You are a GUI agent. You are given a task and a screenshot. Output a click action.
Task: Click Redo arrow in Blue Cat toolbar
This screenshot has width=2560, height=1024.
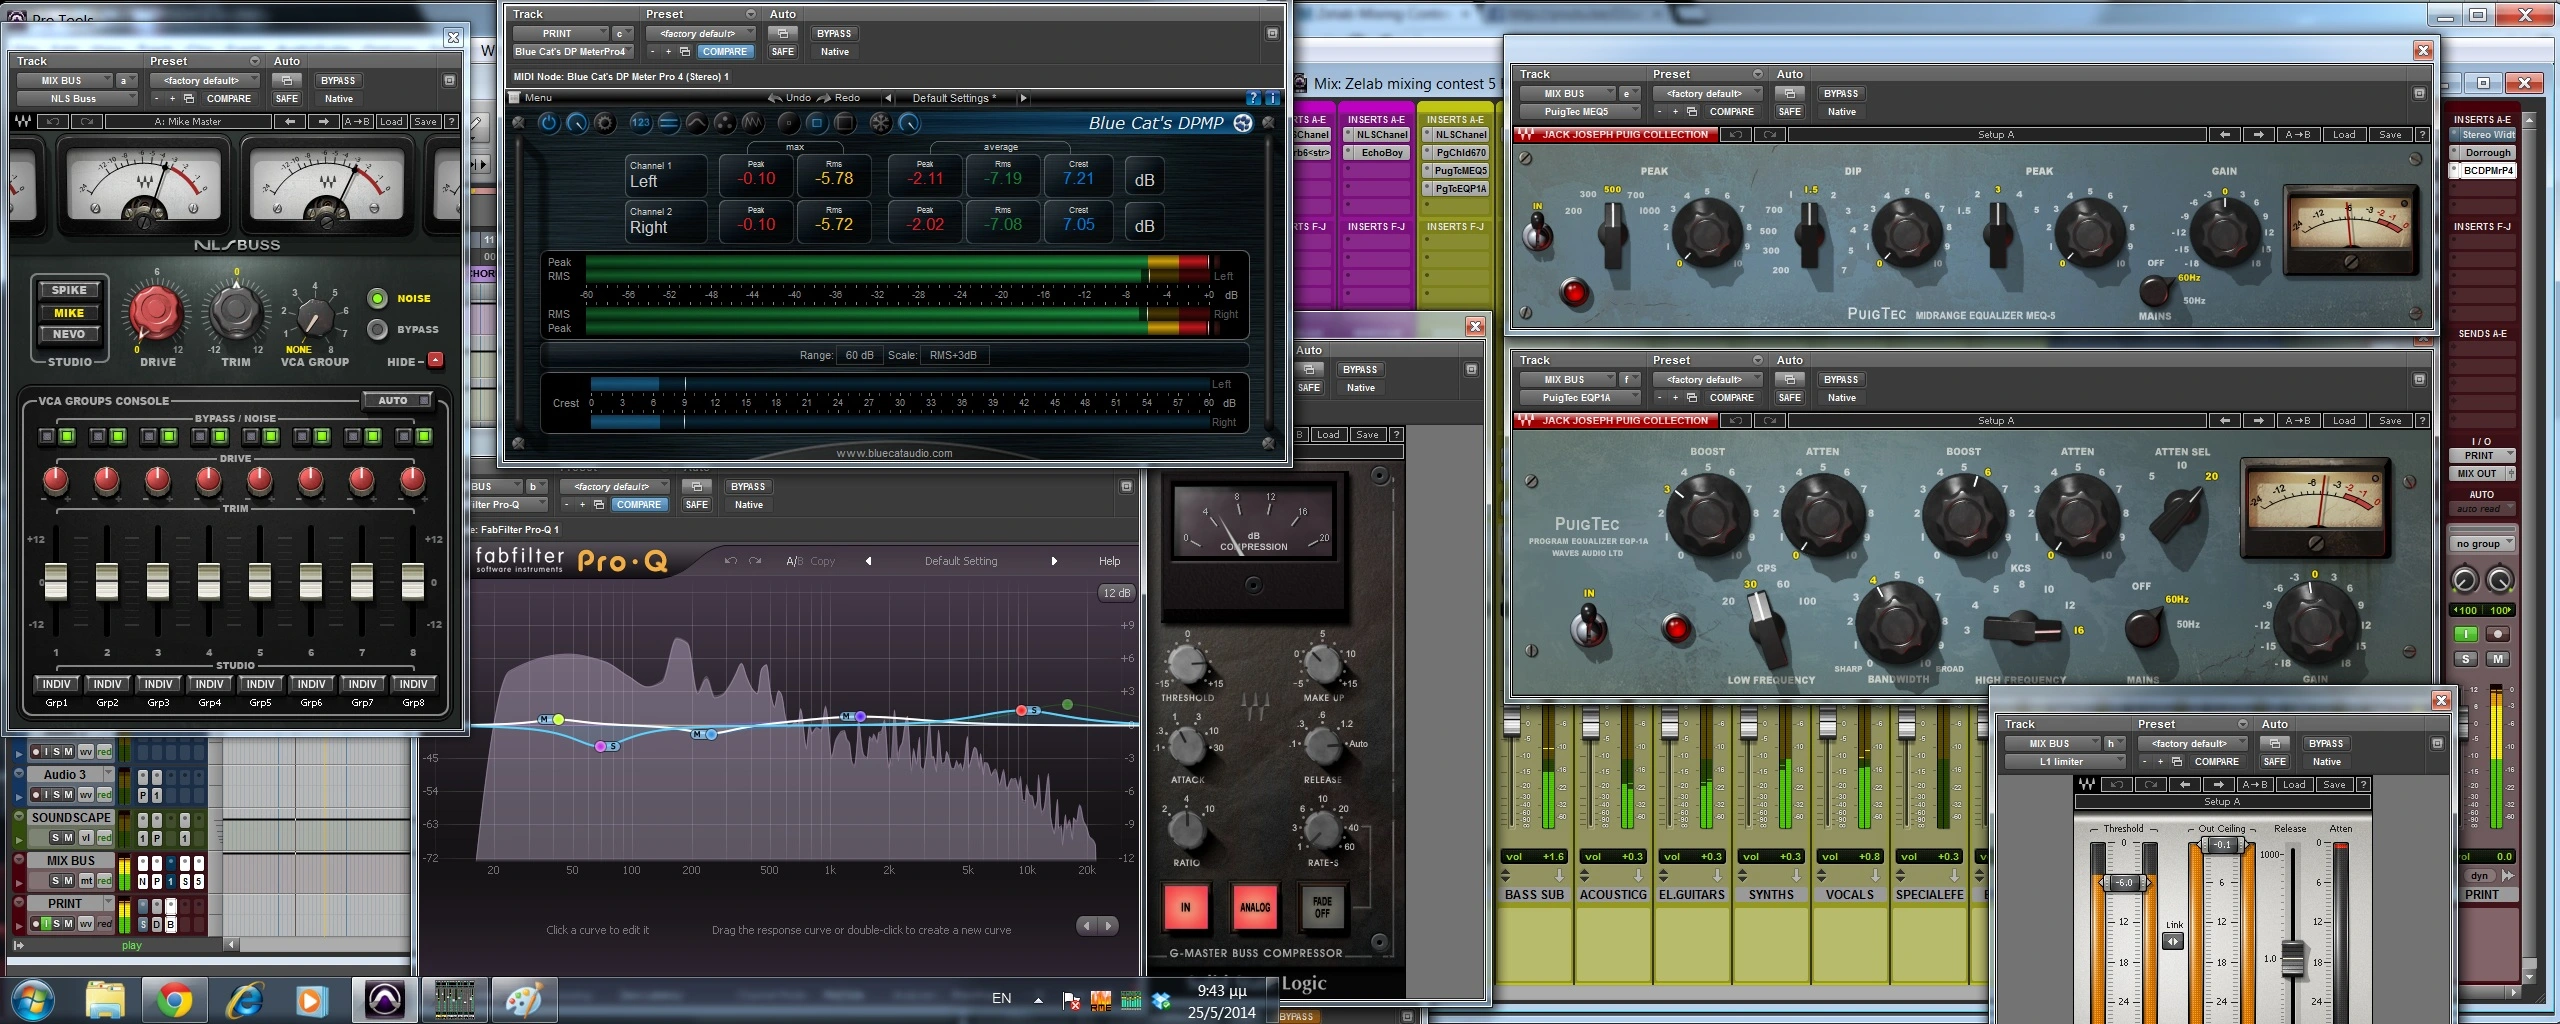click(824, 98)
